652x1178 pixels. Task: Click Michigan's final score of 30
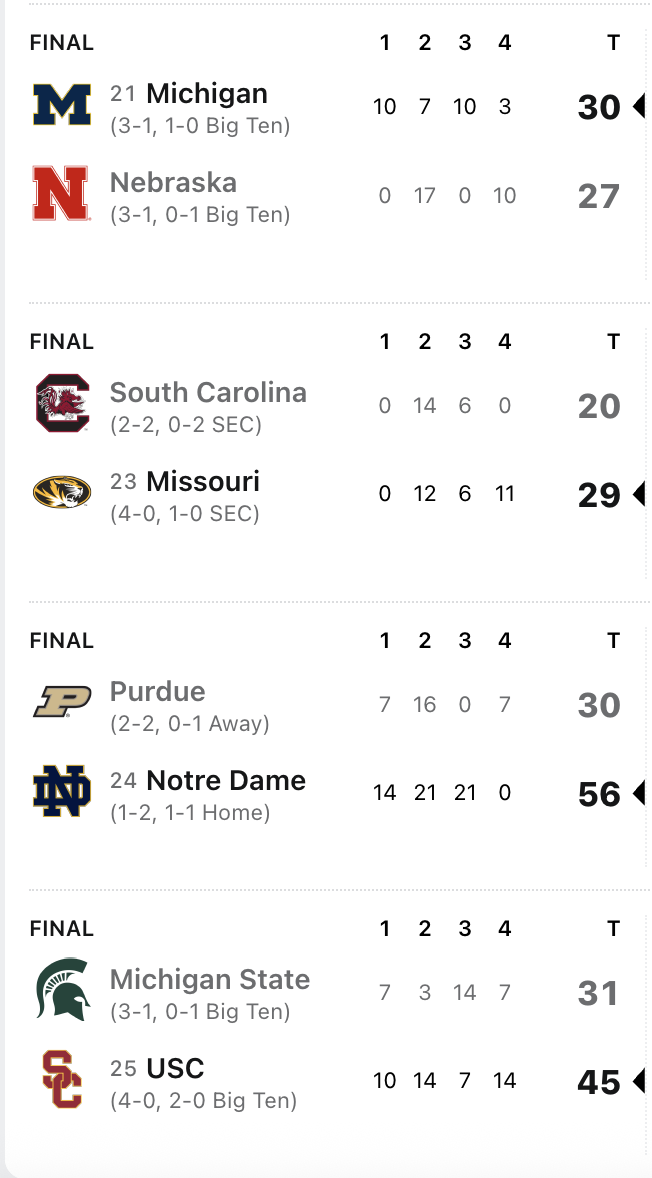coord(599,107)
